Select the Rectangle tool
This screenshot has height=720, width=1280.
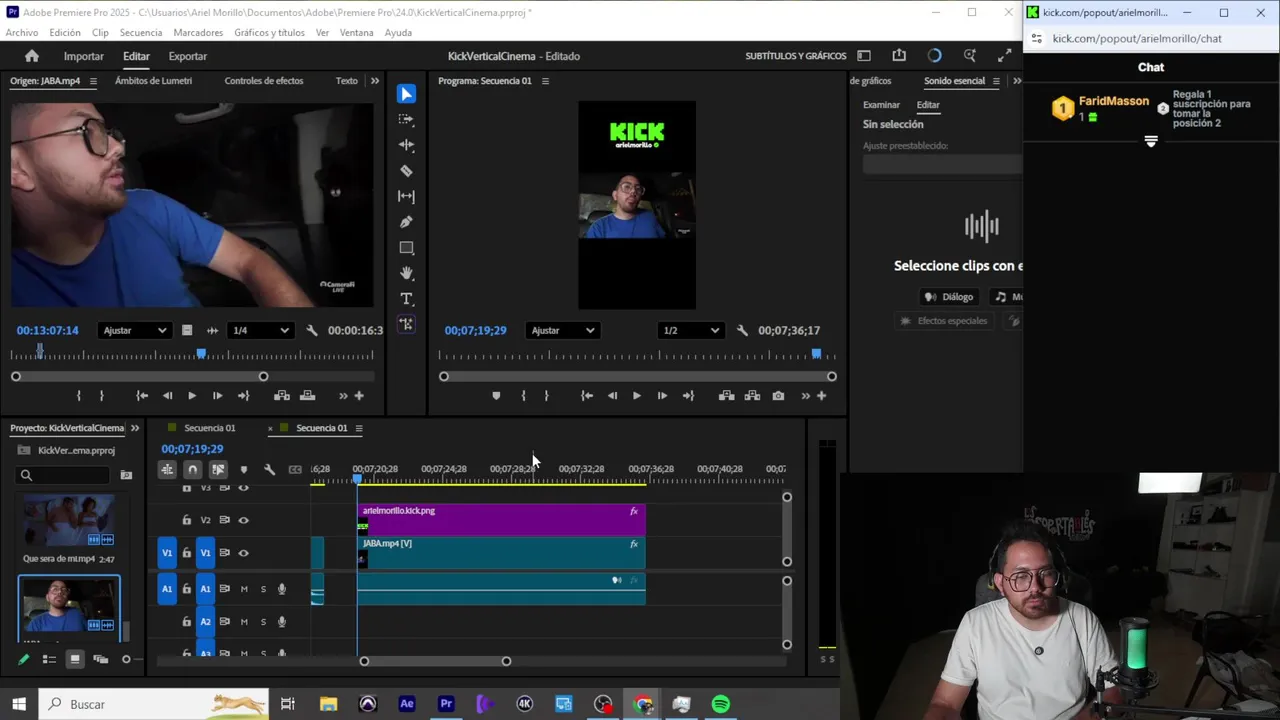[x=406, y=248]
